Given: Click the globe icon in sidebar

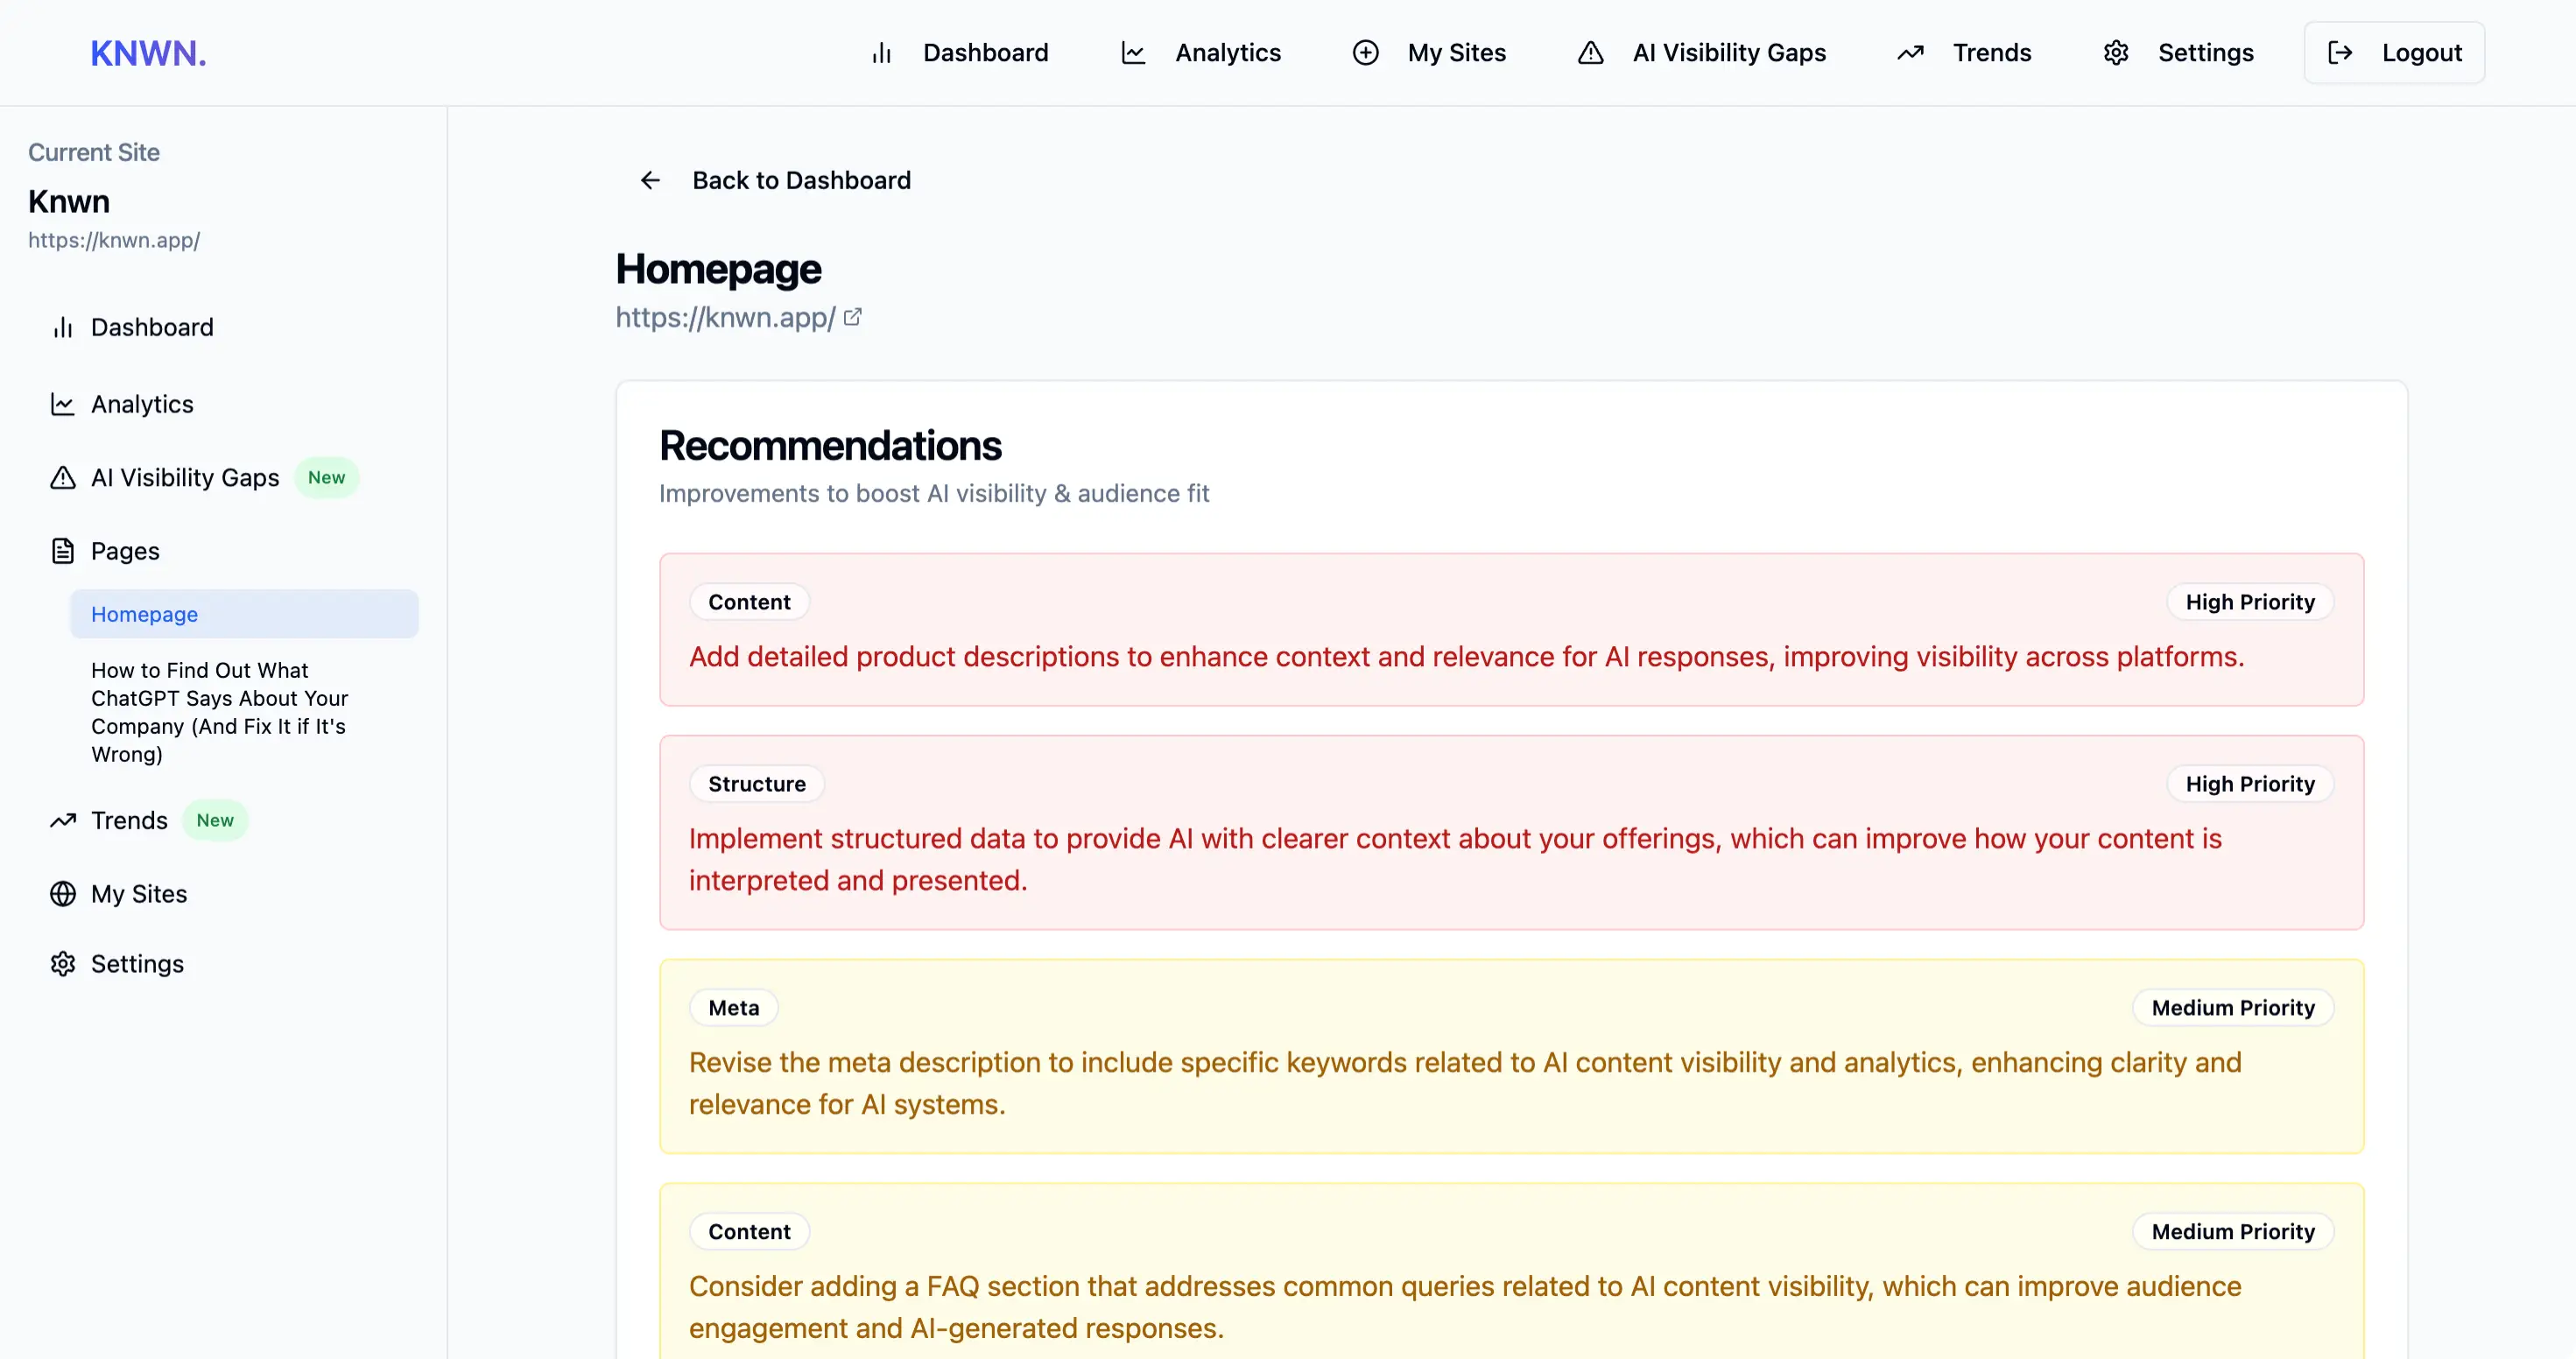Looking at the screenshot, I should pos(63,893).
